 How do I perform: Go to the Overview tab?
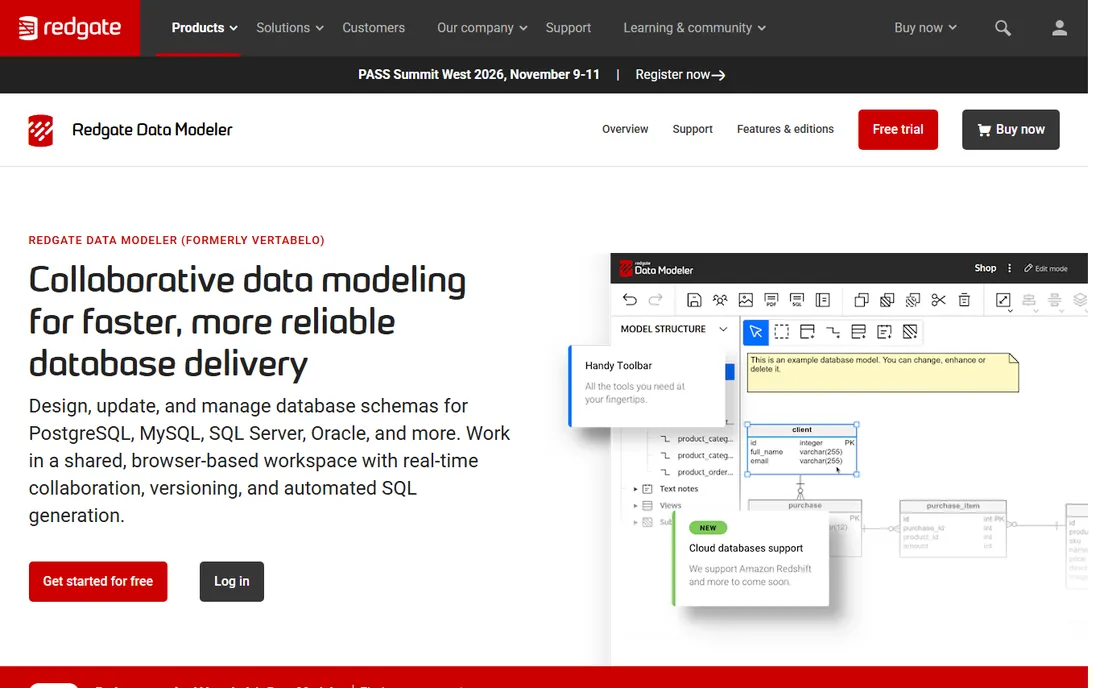[x=625, y=129]
